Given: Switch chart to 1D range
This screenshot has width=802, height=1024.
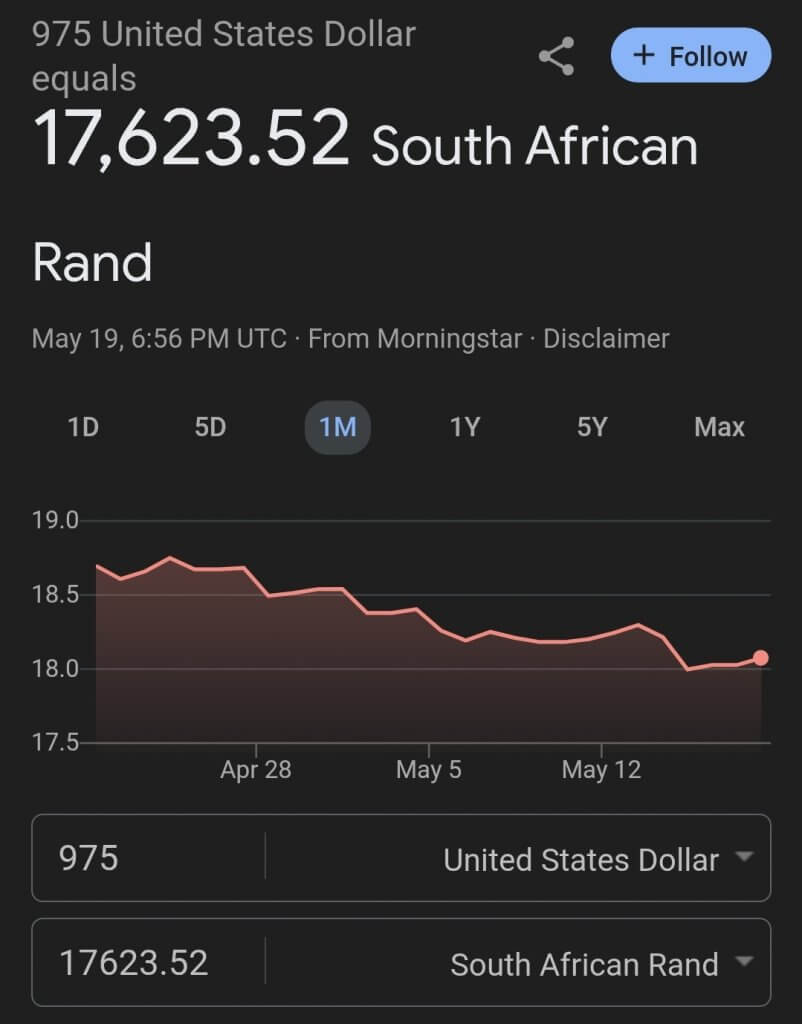Looking at the screenshot, I should [83, 427].
